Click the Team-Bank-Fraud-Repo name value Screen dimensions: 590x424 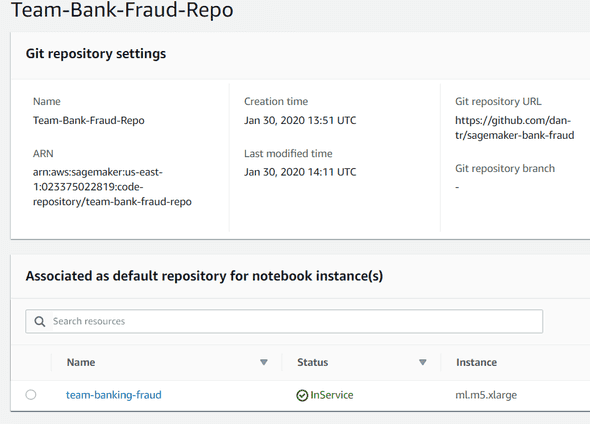tap(88, 120)
